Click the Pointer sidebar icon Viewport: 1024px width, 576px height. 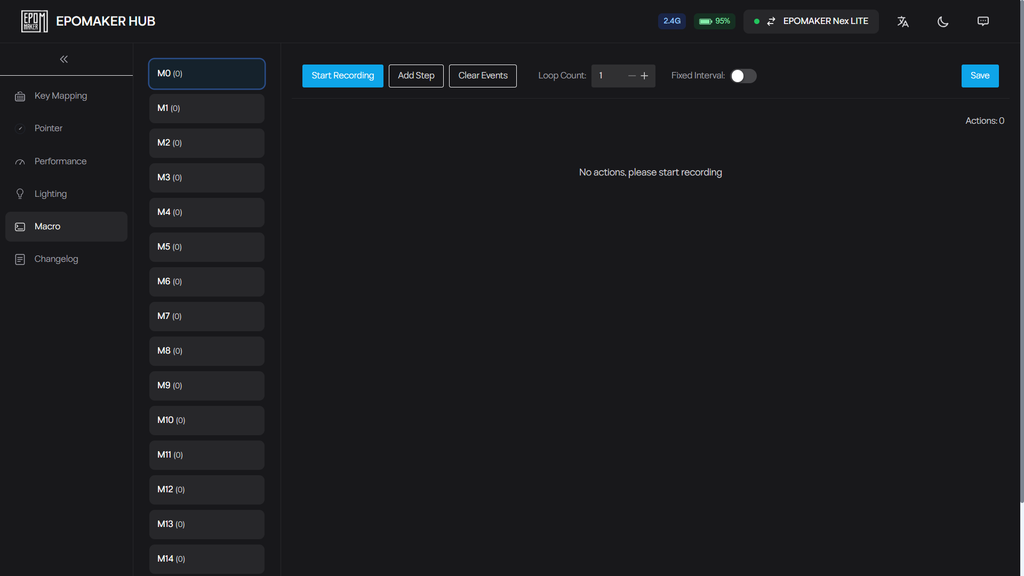(20, 129)
